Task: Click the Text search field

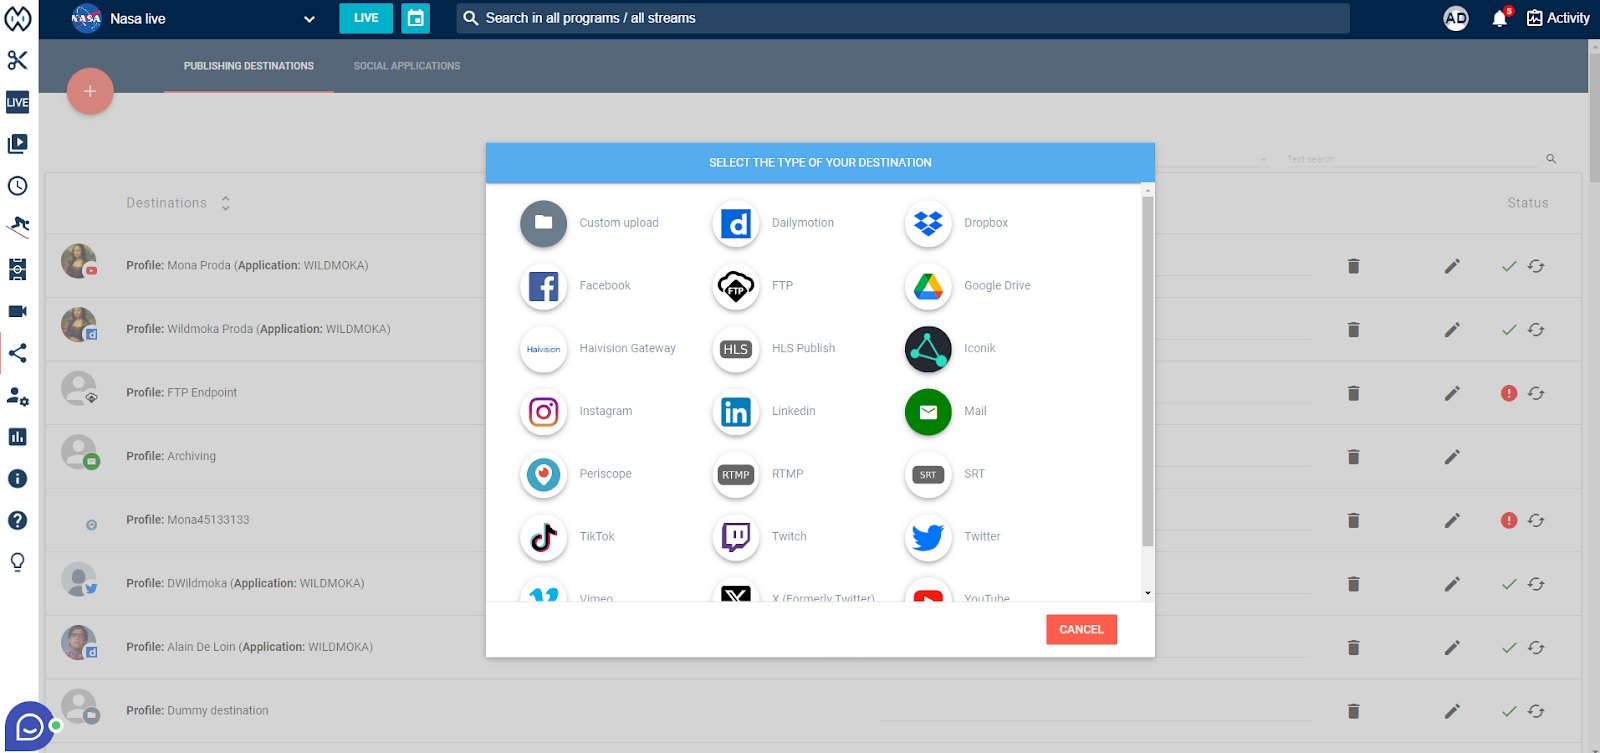Action: 1410,159
